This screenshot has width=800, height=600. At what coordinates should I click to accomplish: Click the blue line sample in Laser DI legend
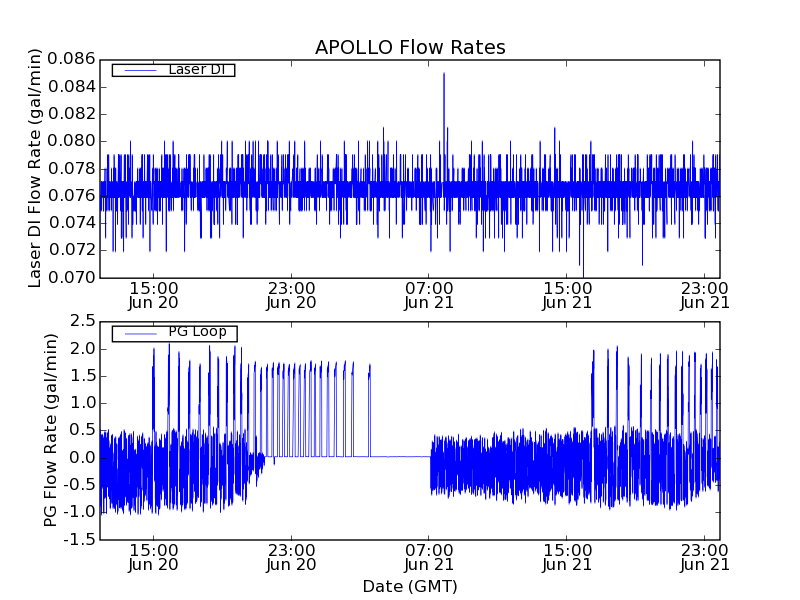[x=140, y=70]
